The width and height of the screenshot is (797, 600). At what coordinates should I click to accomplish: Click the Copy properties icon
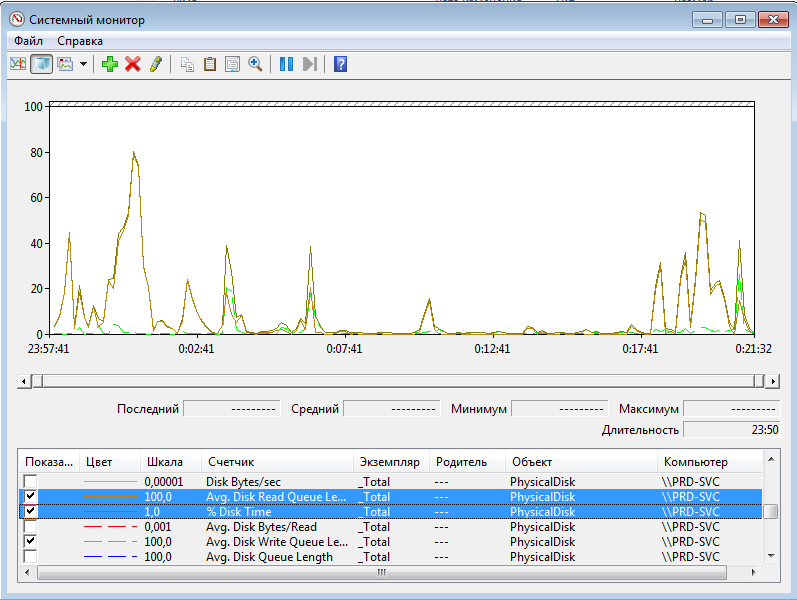[x=187, y=64]
